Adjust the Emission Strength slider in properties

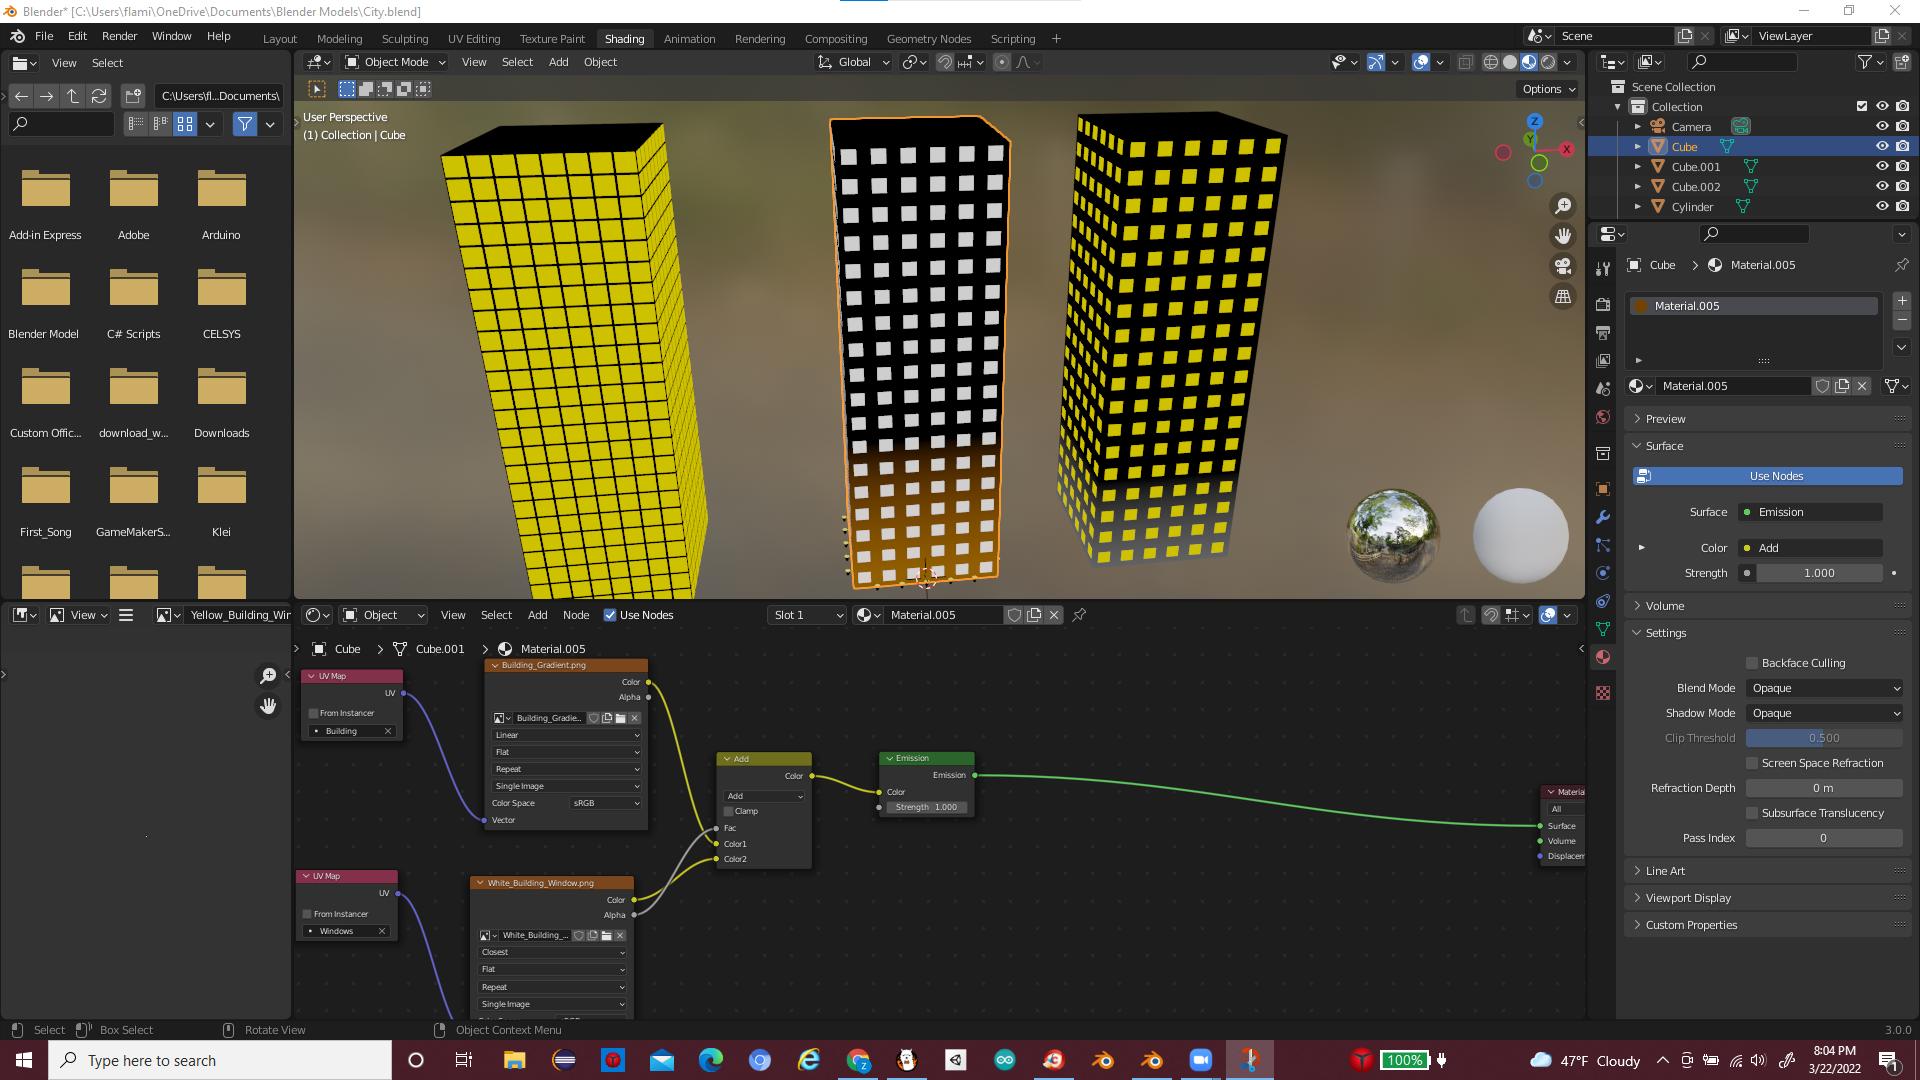[1819, 573]
